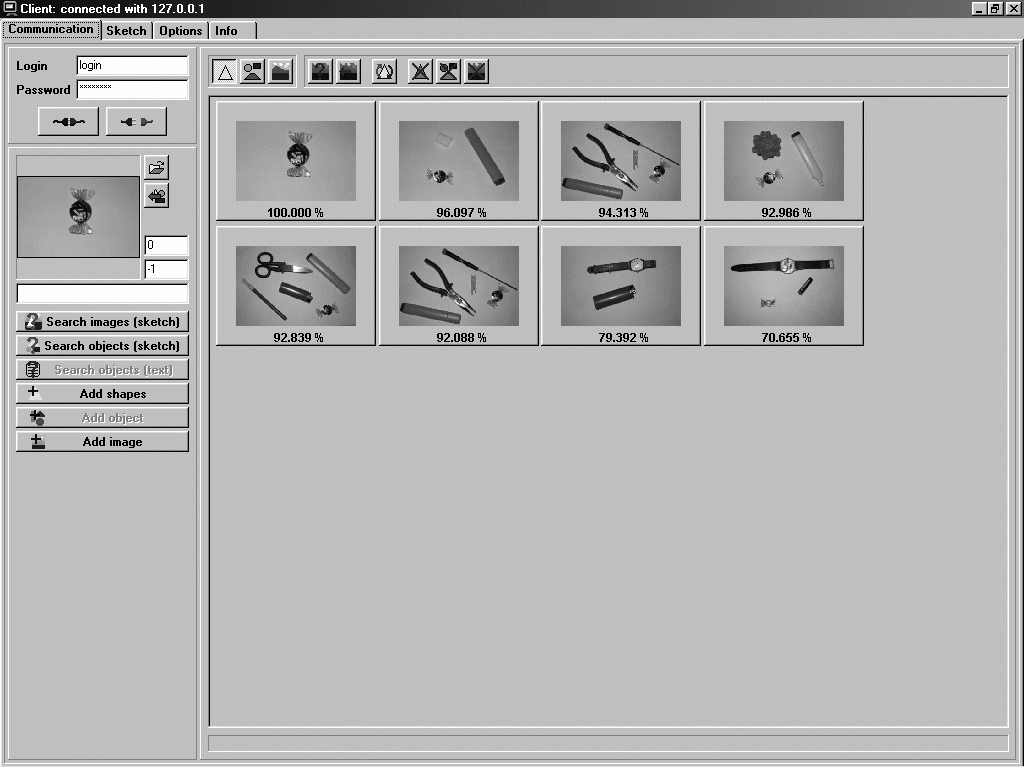Viewport: 1024px width, 768px height.
Task: Toggle the triangle shapes view button
Action: 225,71
